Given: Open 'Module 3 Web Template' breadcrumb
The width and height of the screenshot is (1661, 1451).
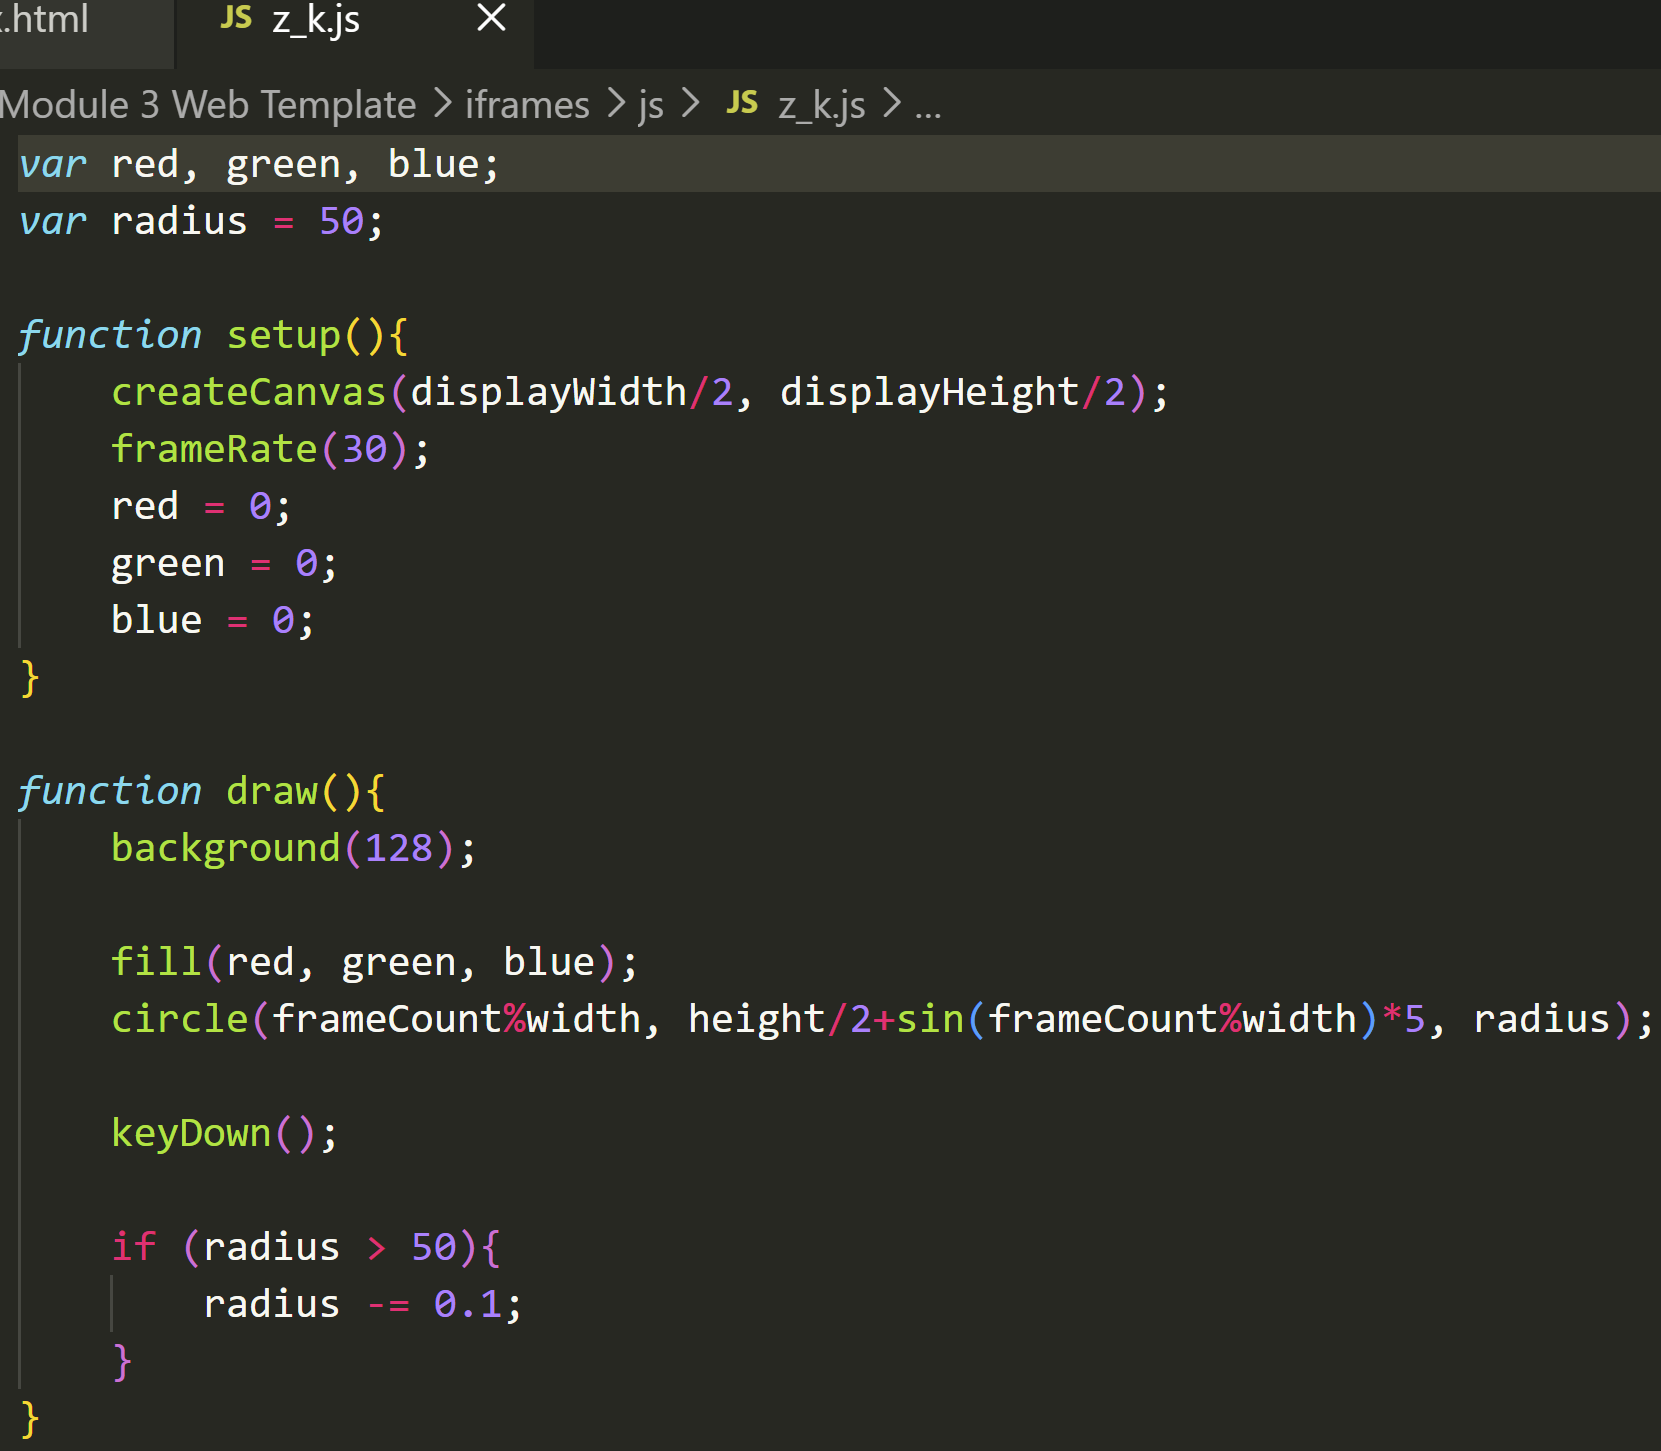Looking at the screenshot, I should tap(208, 105).
